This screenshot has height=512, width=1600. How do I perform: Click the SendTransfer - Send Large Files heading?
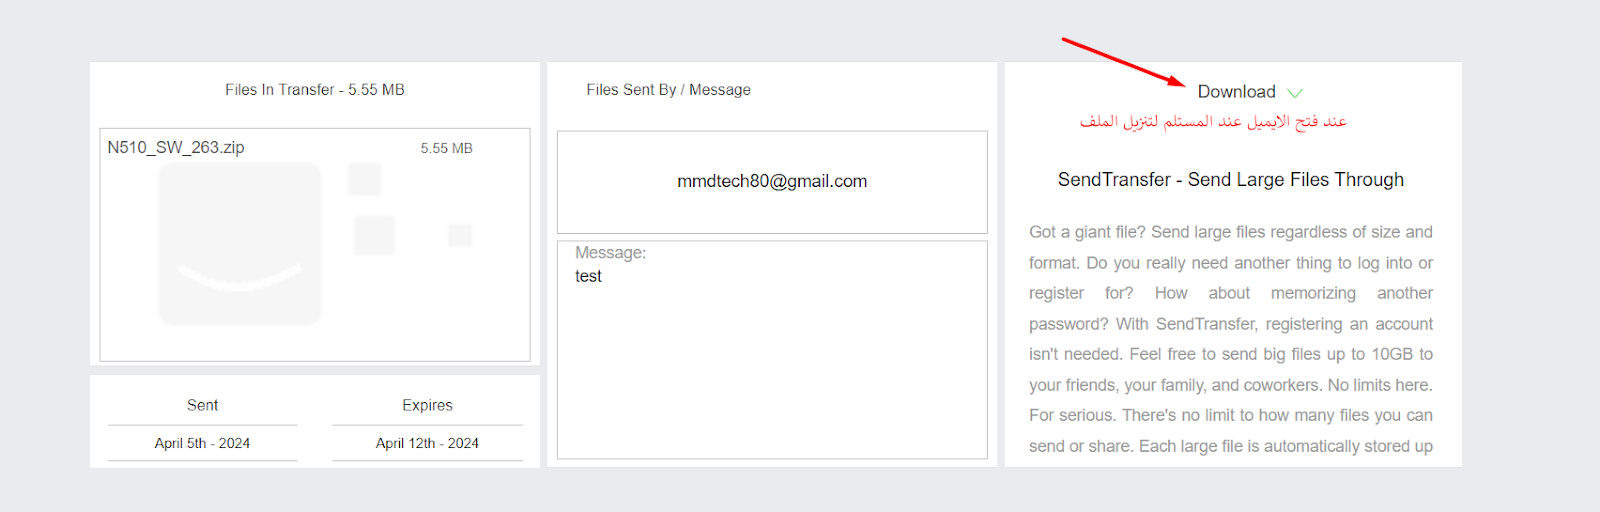coord(1231,179)
